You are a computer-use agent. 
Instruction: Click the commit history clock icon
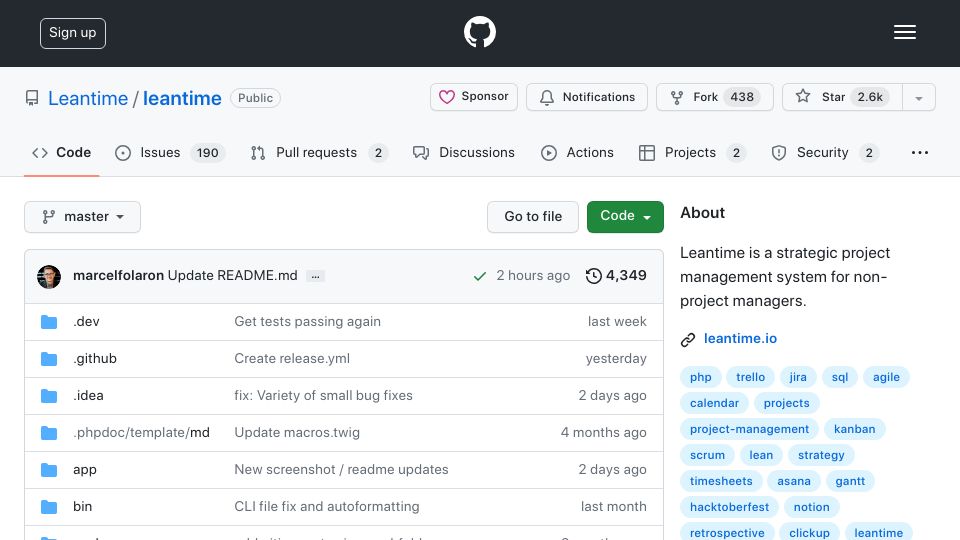[x=593, y=276]
